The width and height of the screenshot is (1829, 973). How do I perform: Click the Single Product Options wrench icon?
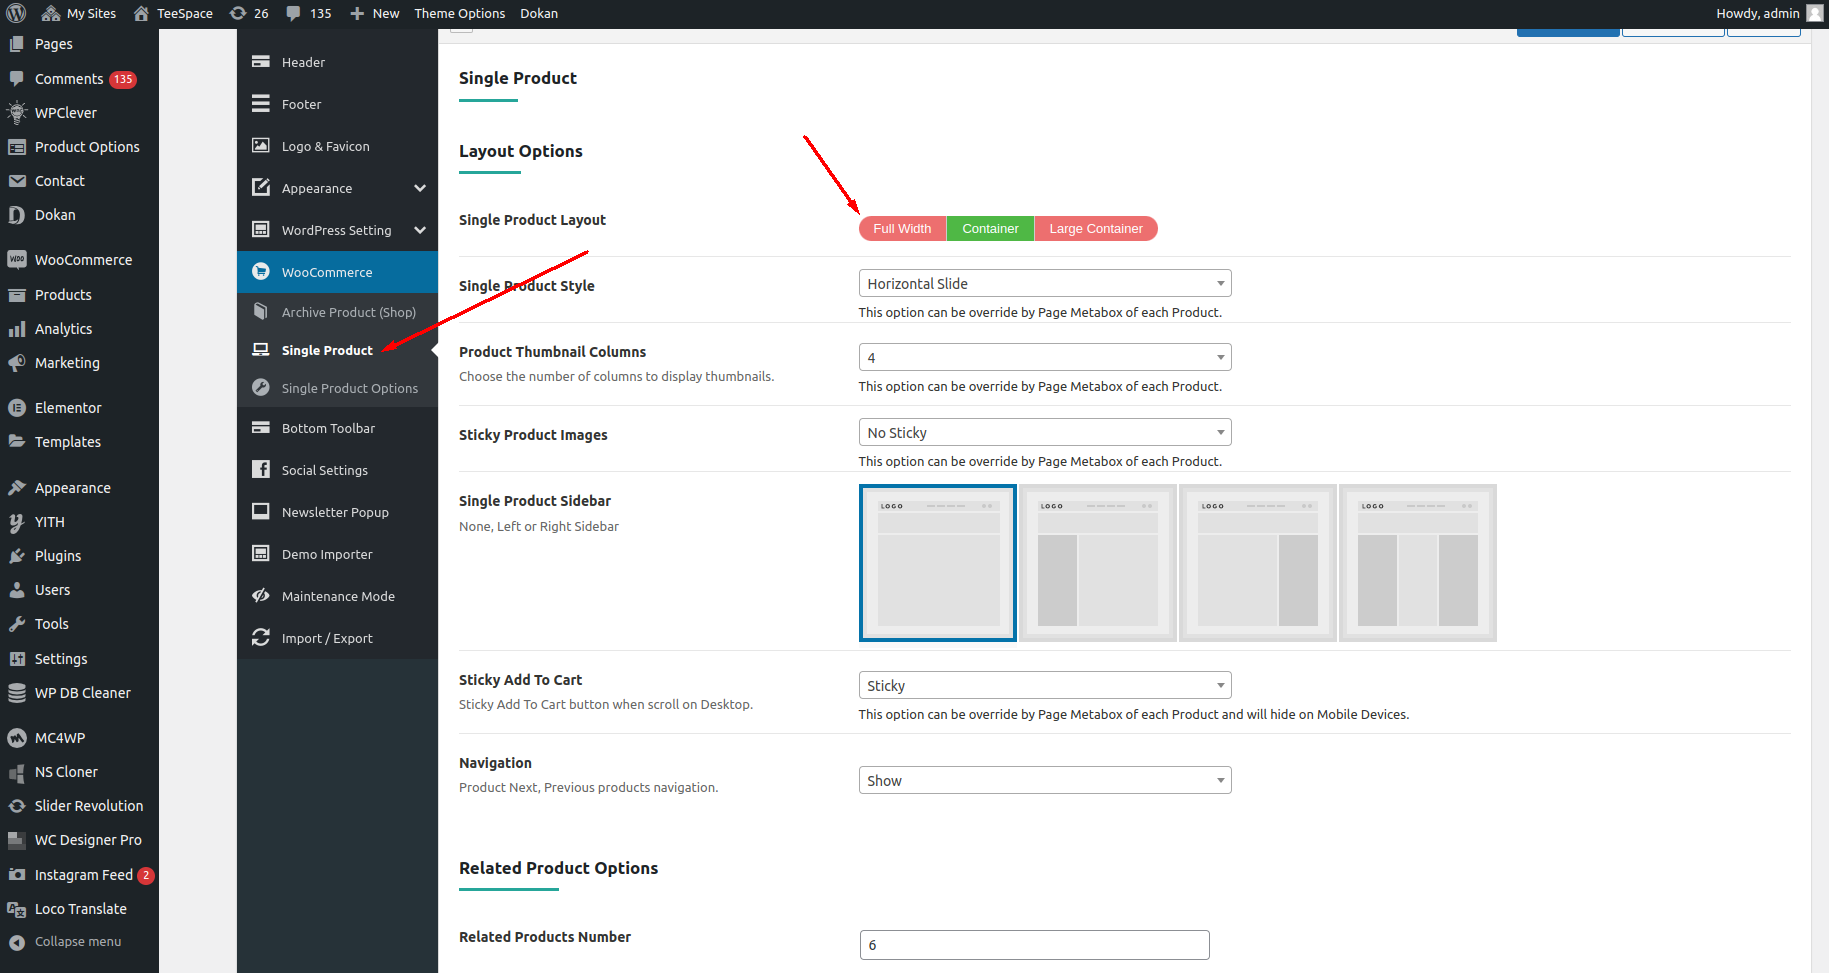261,387
